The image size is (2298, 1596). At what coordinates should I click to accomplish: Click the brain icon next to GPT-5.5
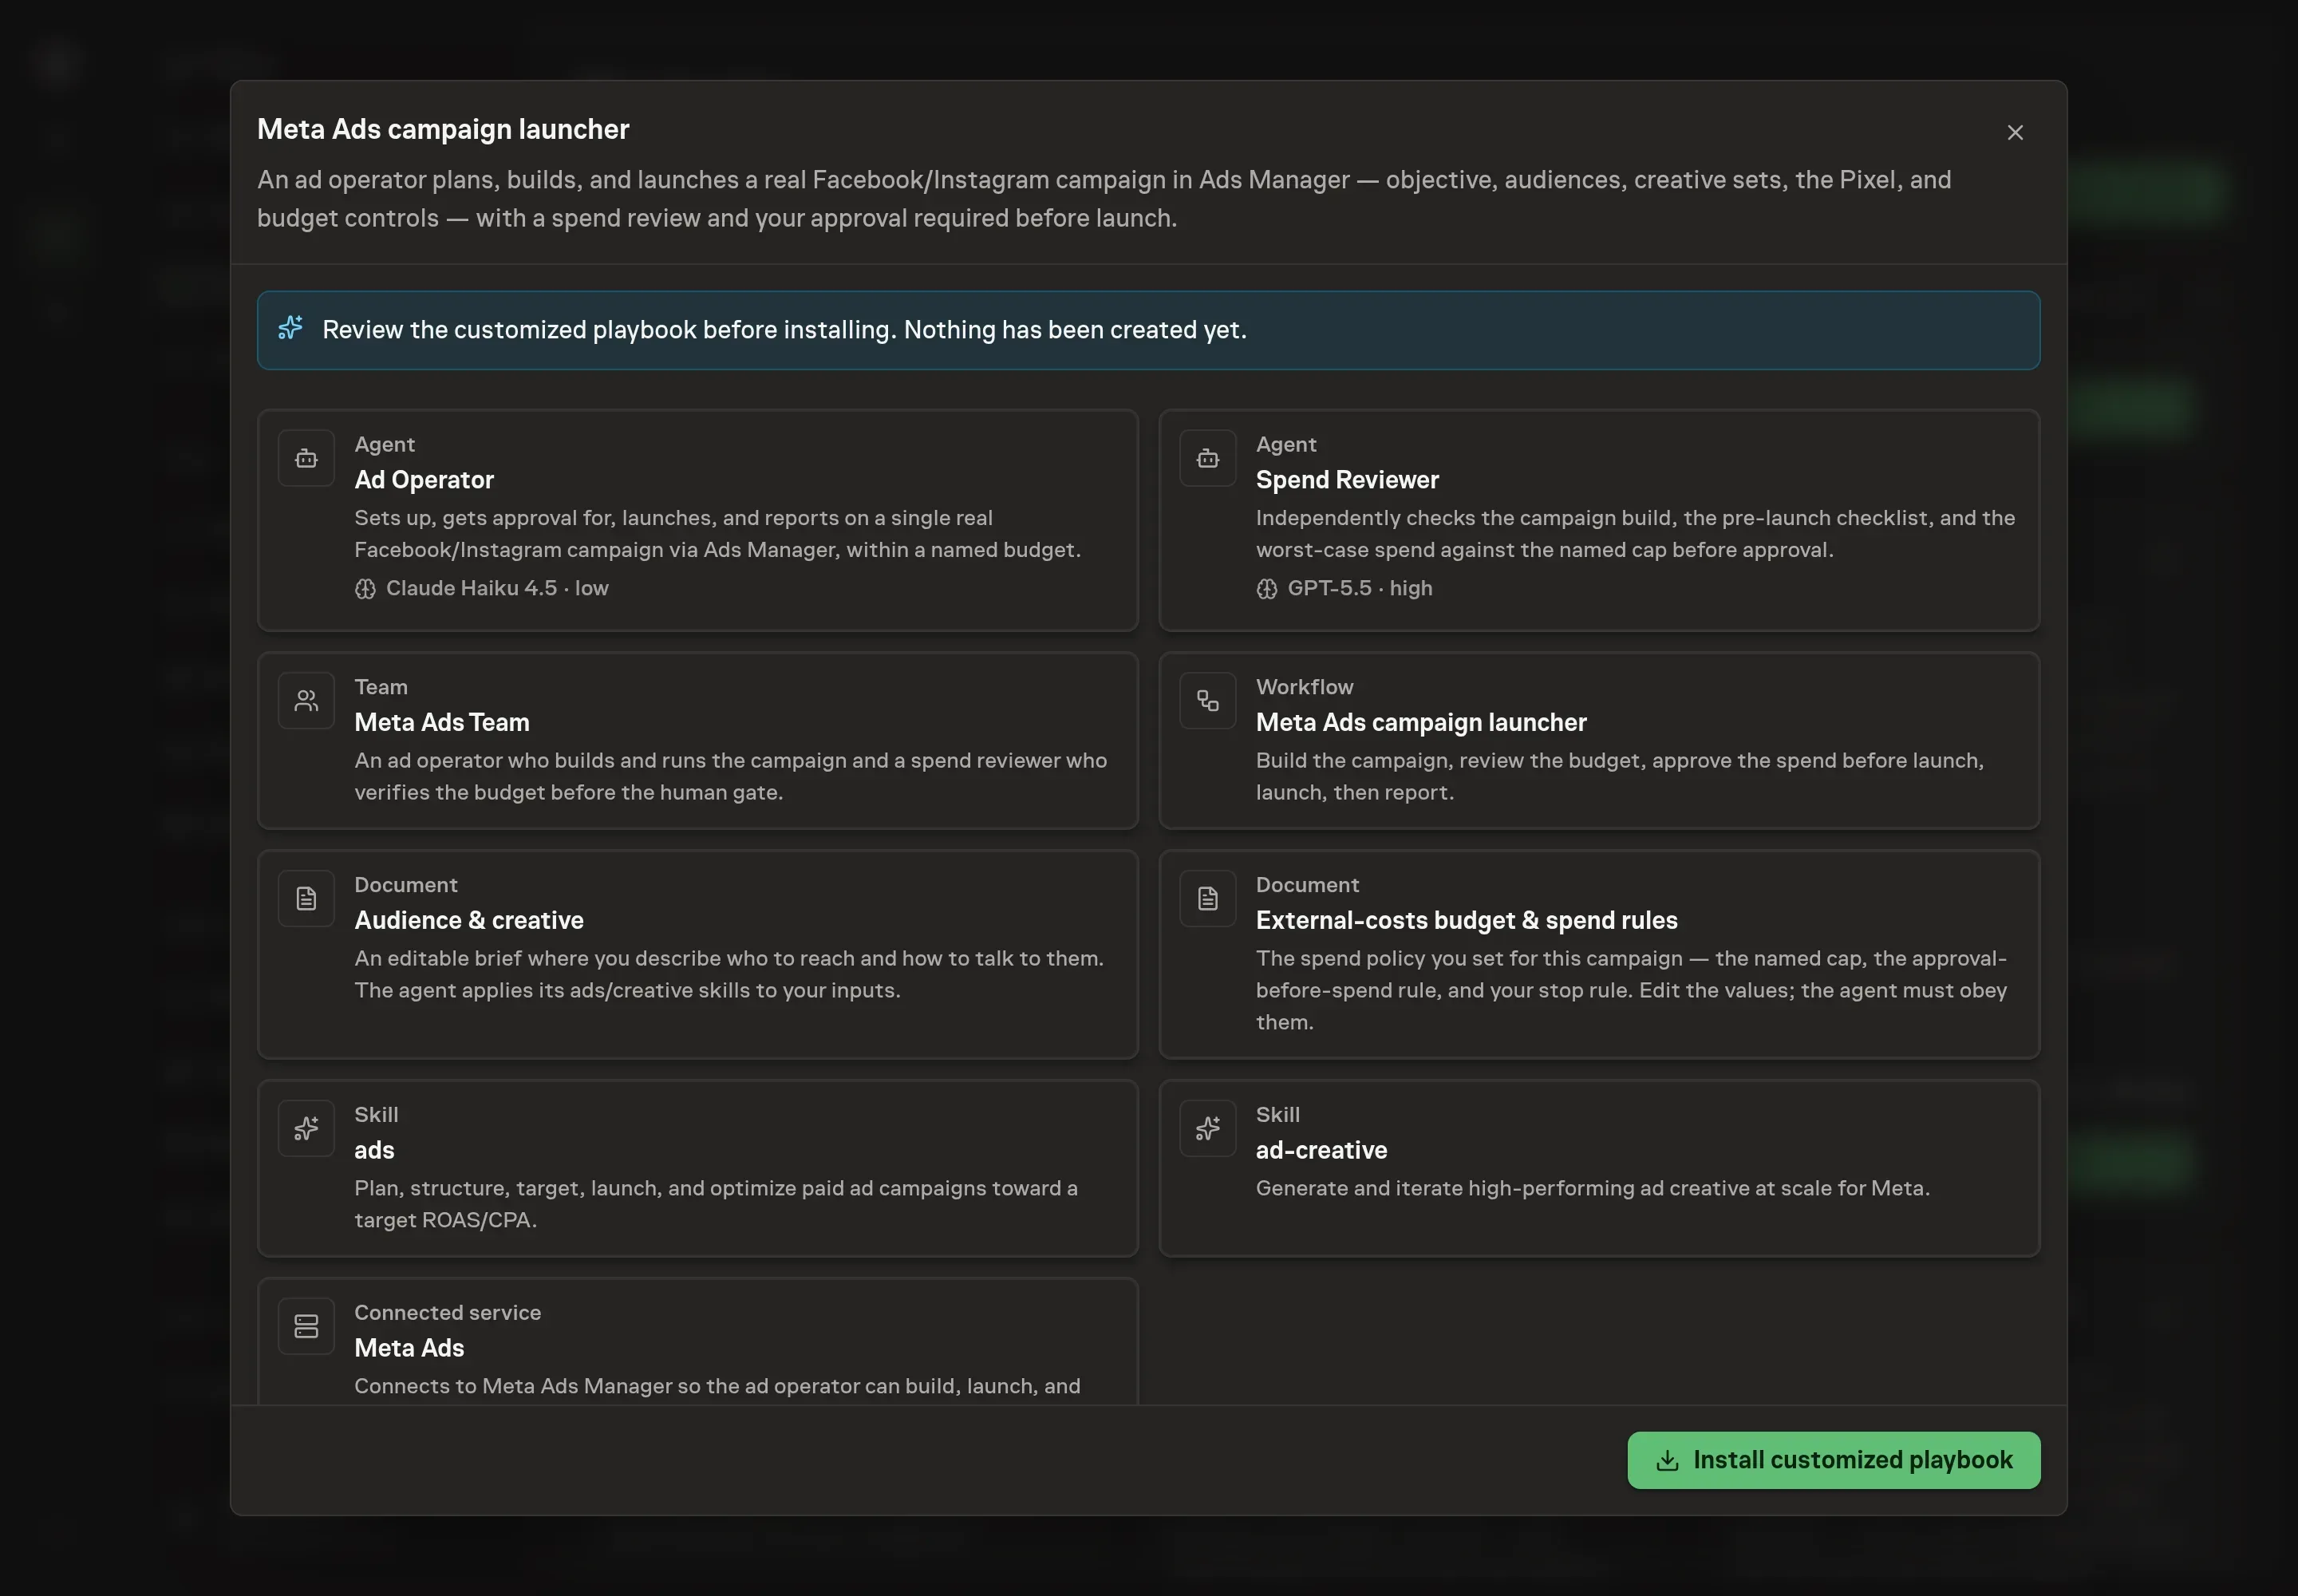point(1266,589)
